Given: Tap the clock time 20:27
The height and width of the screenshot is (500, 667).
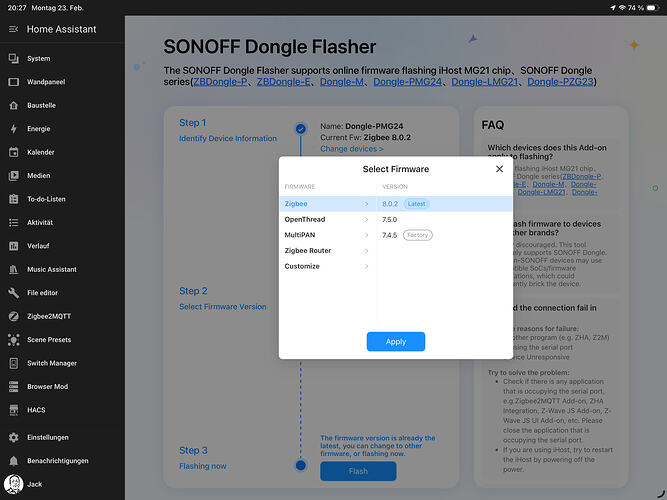Looking at the screenshot, I should click(17, 8).
